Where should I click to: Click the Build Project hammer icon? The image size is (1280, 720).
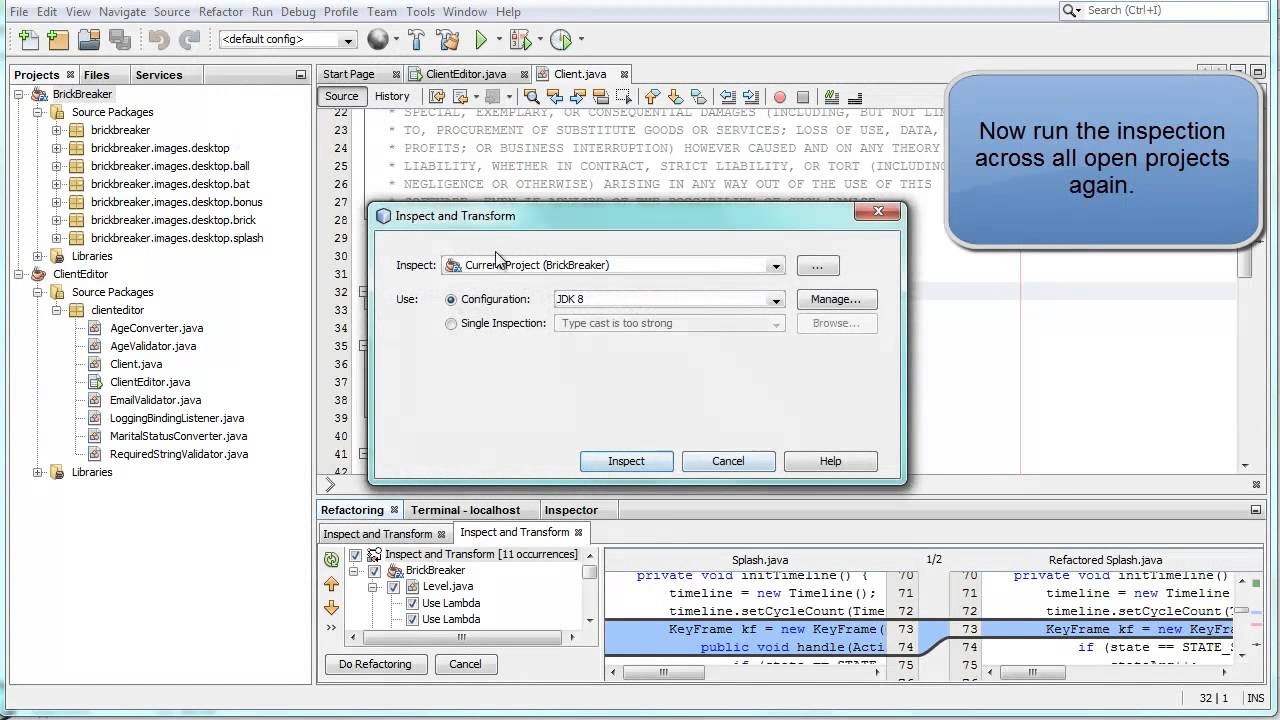[x=416, y=40]
